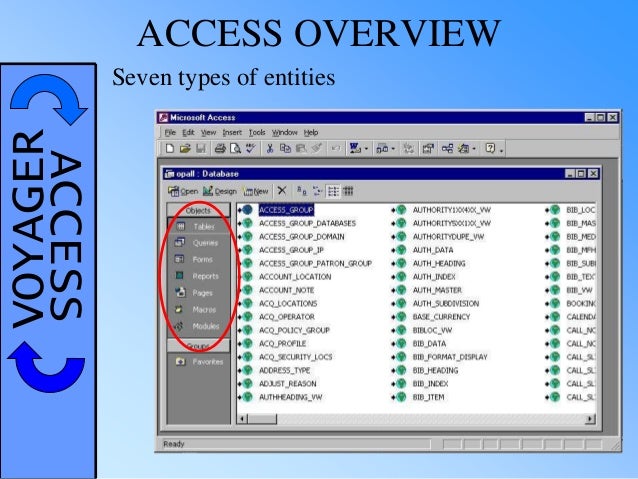Click the Copy toolbar icon
The height and width of the screenshot is (479, 638).
[285, 149]
